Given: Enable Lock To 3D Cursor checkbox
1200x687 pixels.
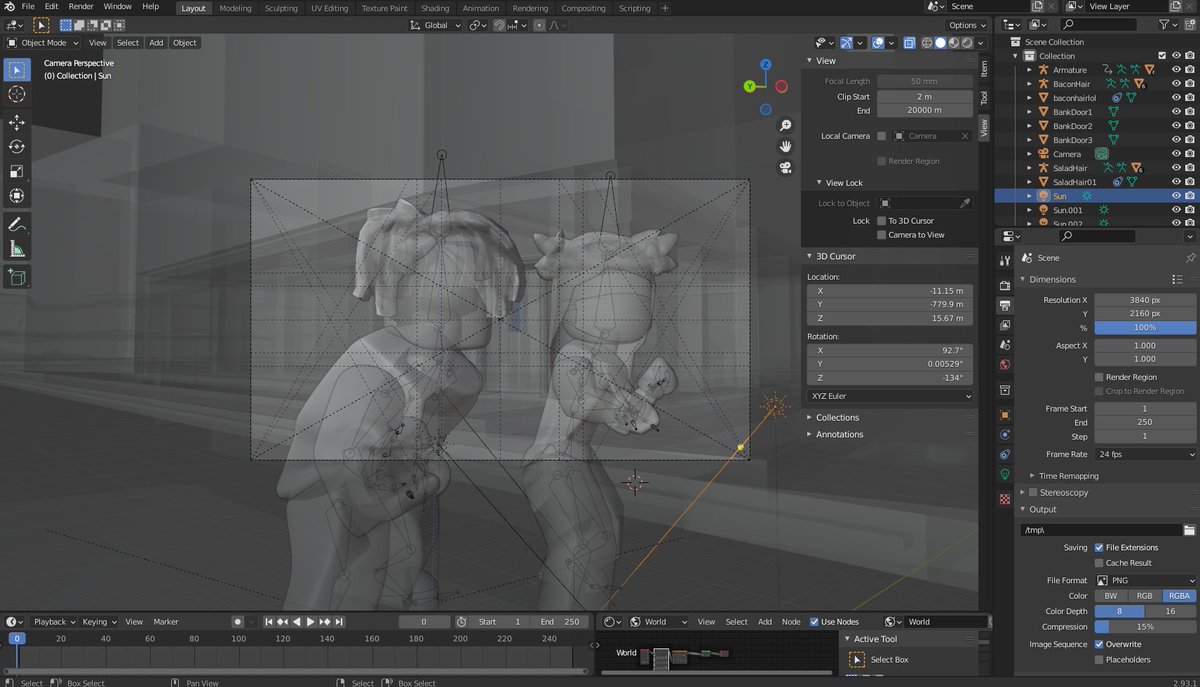Looking at the screenshot, I should pyautogui.click(x=881, y=221).
